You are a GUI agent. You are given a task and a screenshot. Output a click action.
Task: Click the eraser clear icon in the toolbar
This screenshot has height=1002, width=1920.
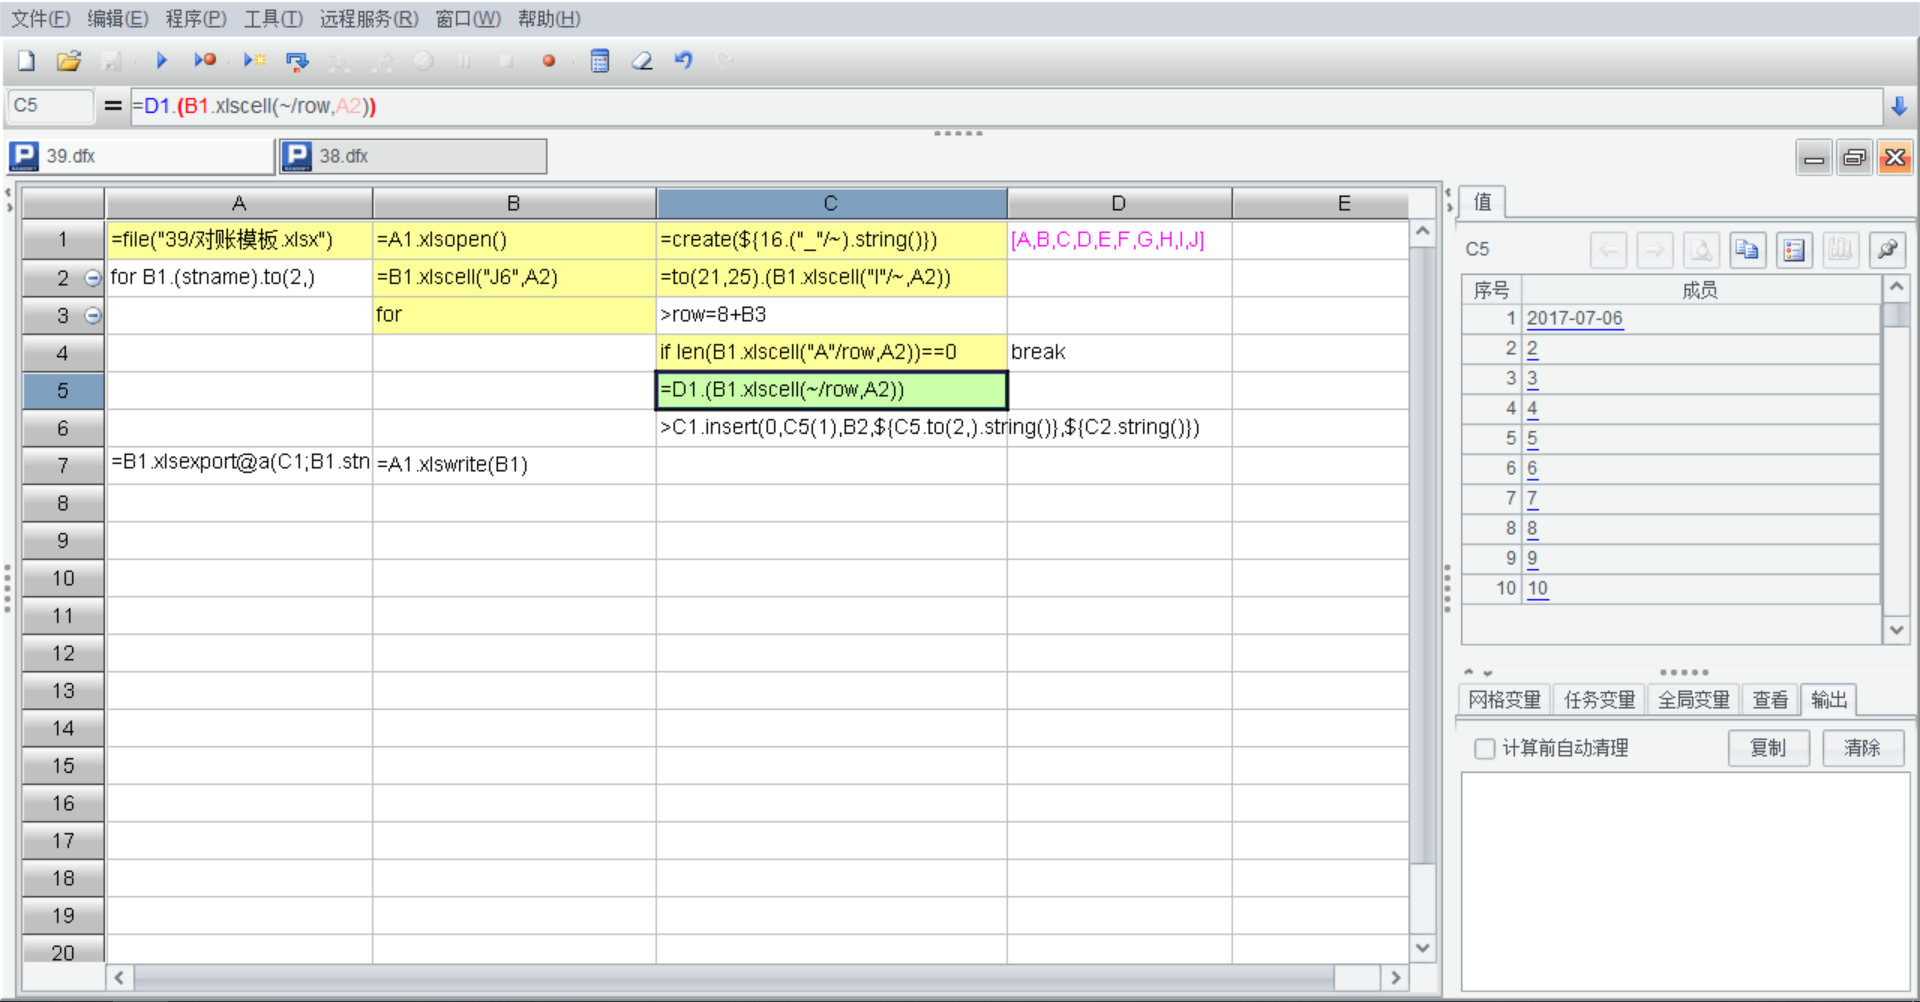pyautogui.click(x=642, y=61)
